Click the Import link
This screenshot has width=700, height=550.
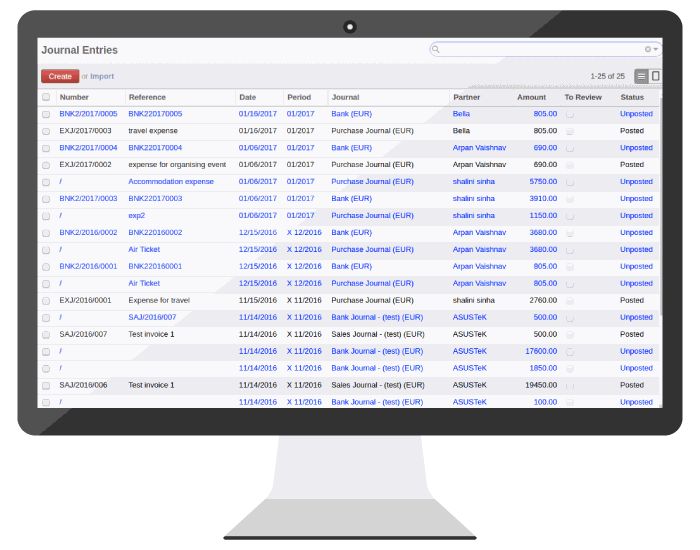tap(102, 76)
